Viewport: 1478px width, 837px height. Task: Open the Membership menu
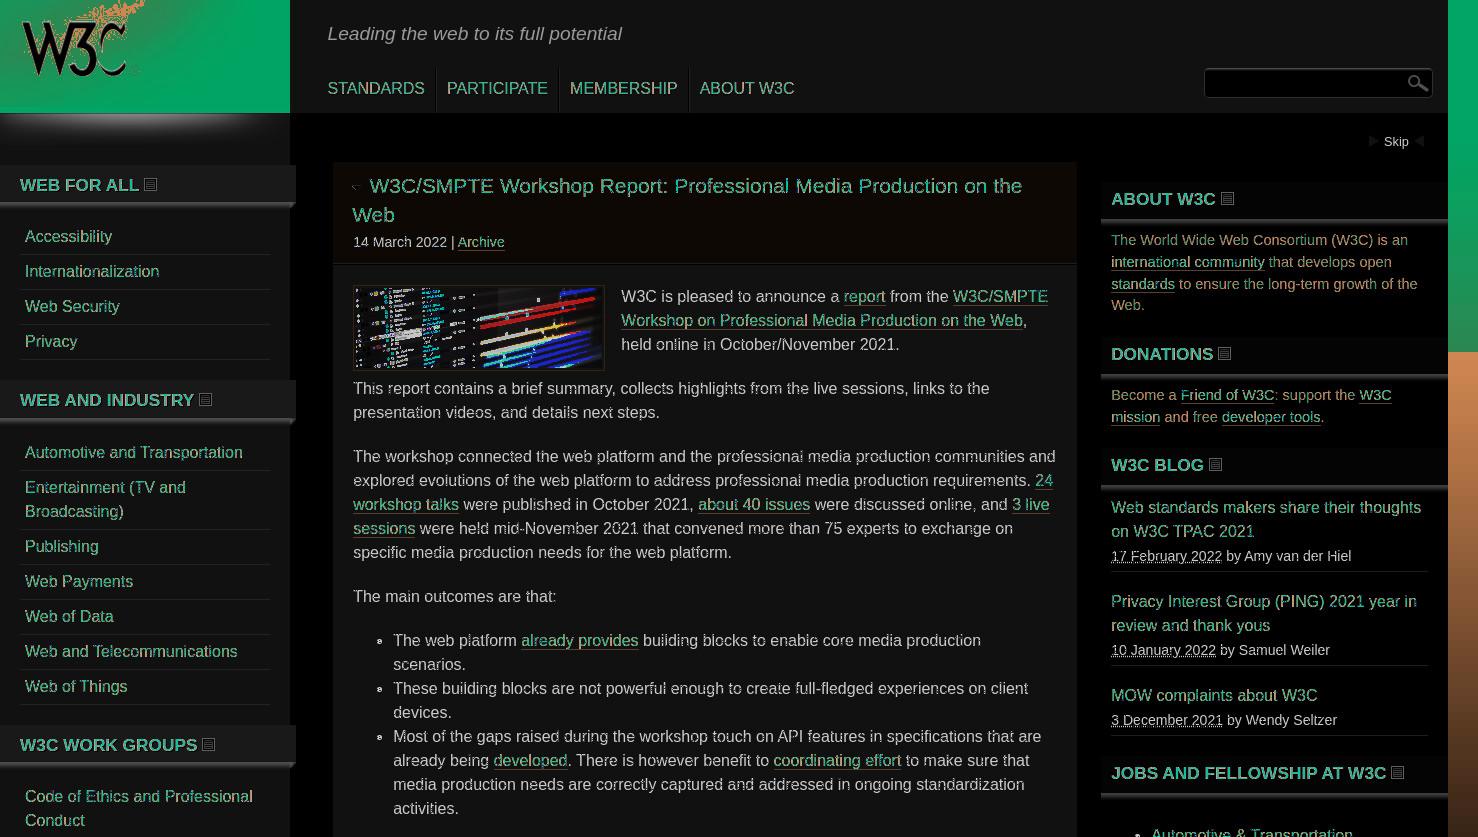click(x=623, y=89)
